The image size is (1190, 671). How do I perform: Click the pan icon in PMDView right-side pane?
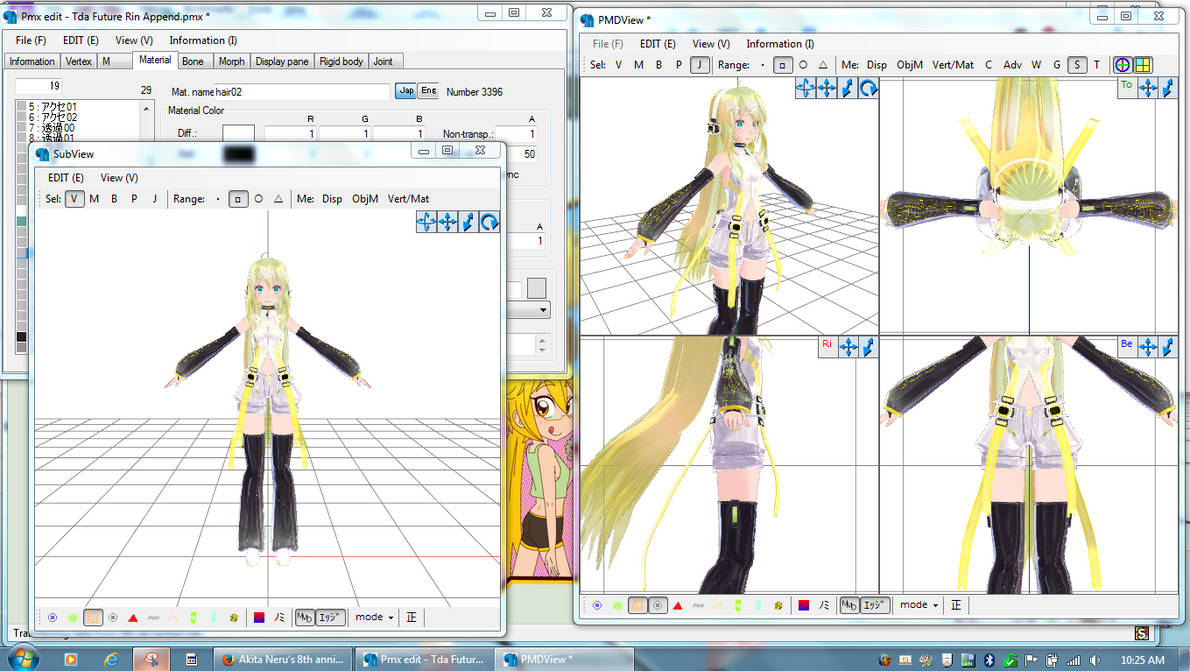tap(848, 347)
